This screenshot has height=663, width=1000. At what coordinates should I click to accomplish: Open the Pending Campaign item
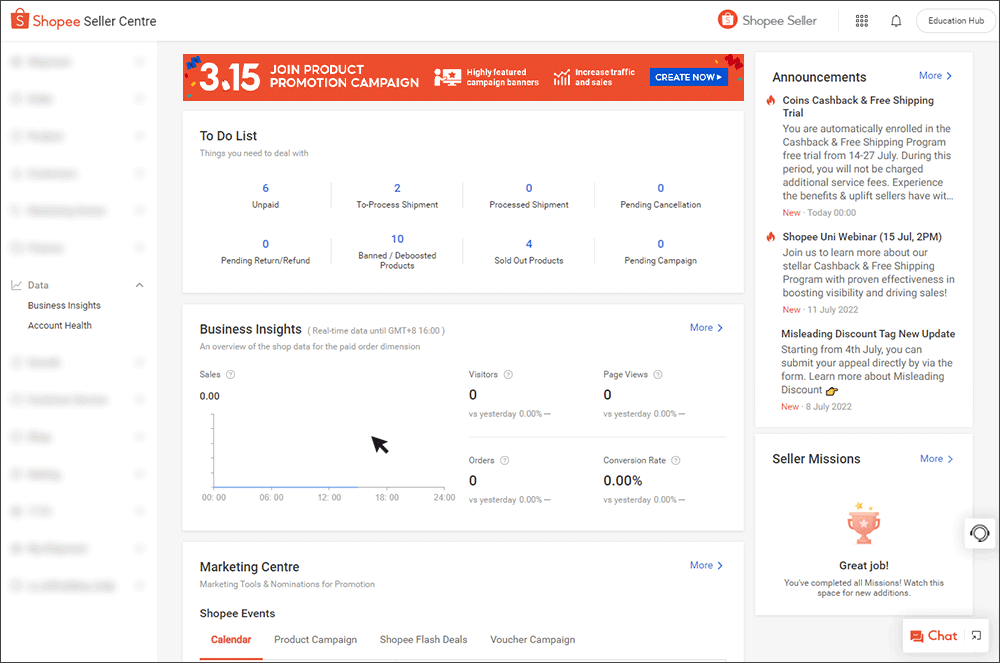pos(661,252)
